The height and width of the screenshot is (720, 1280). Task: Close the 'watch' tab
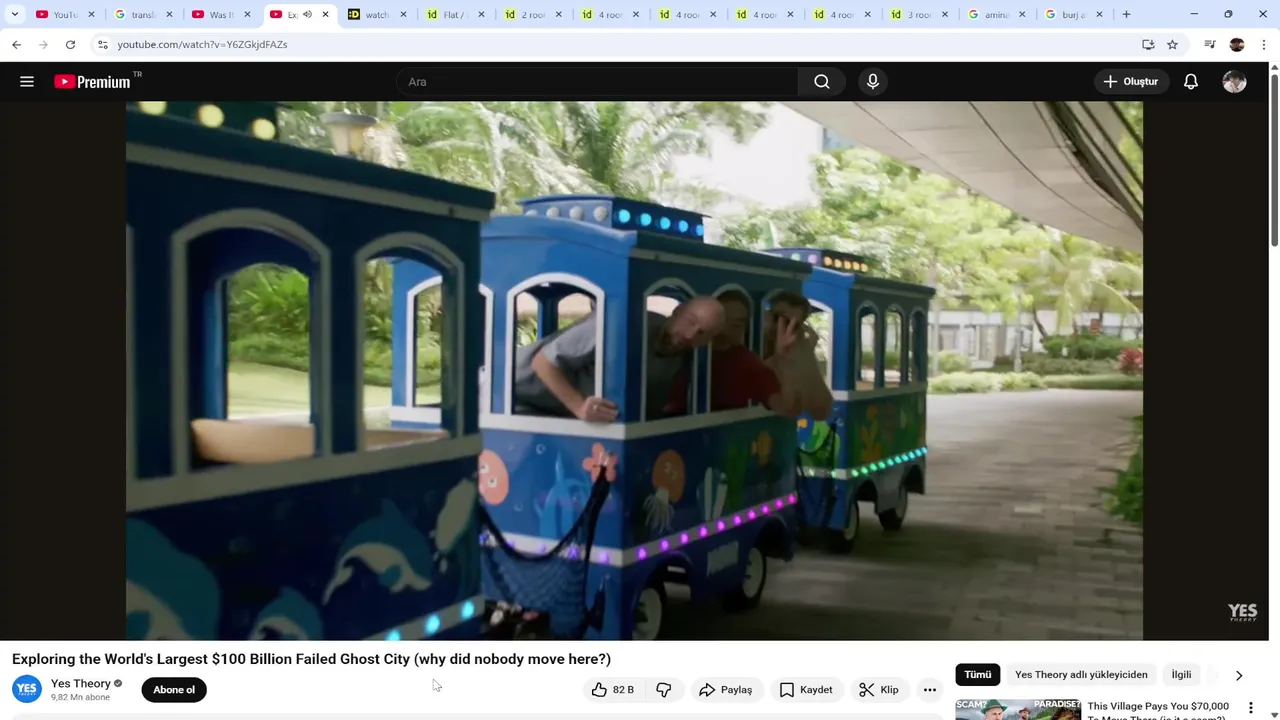coord(403,15)
